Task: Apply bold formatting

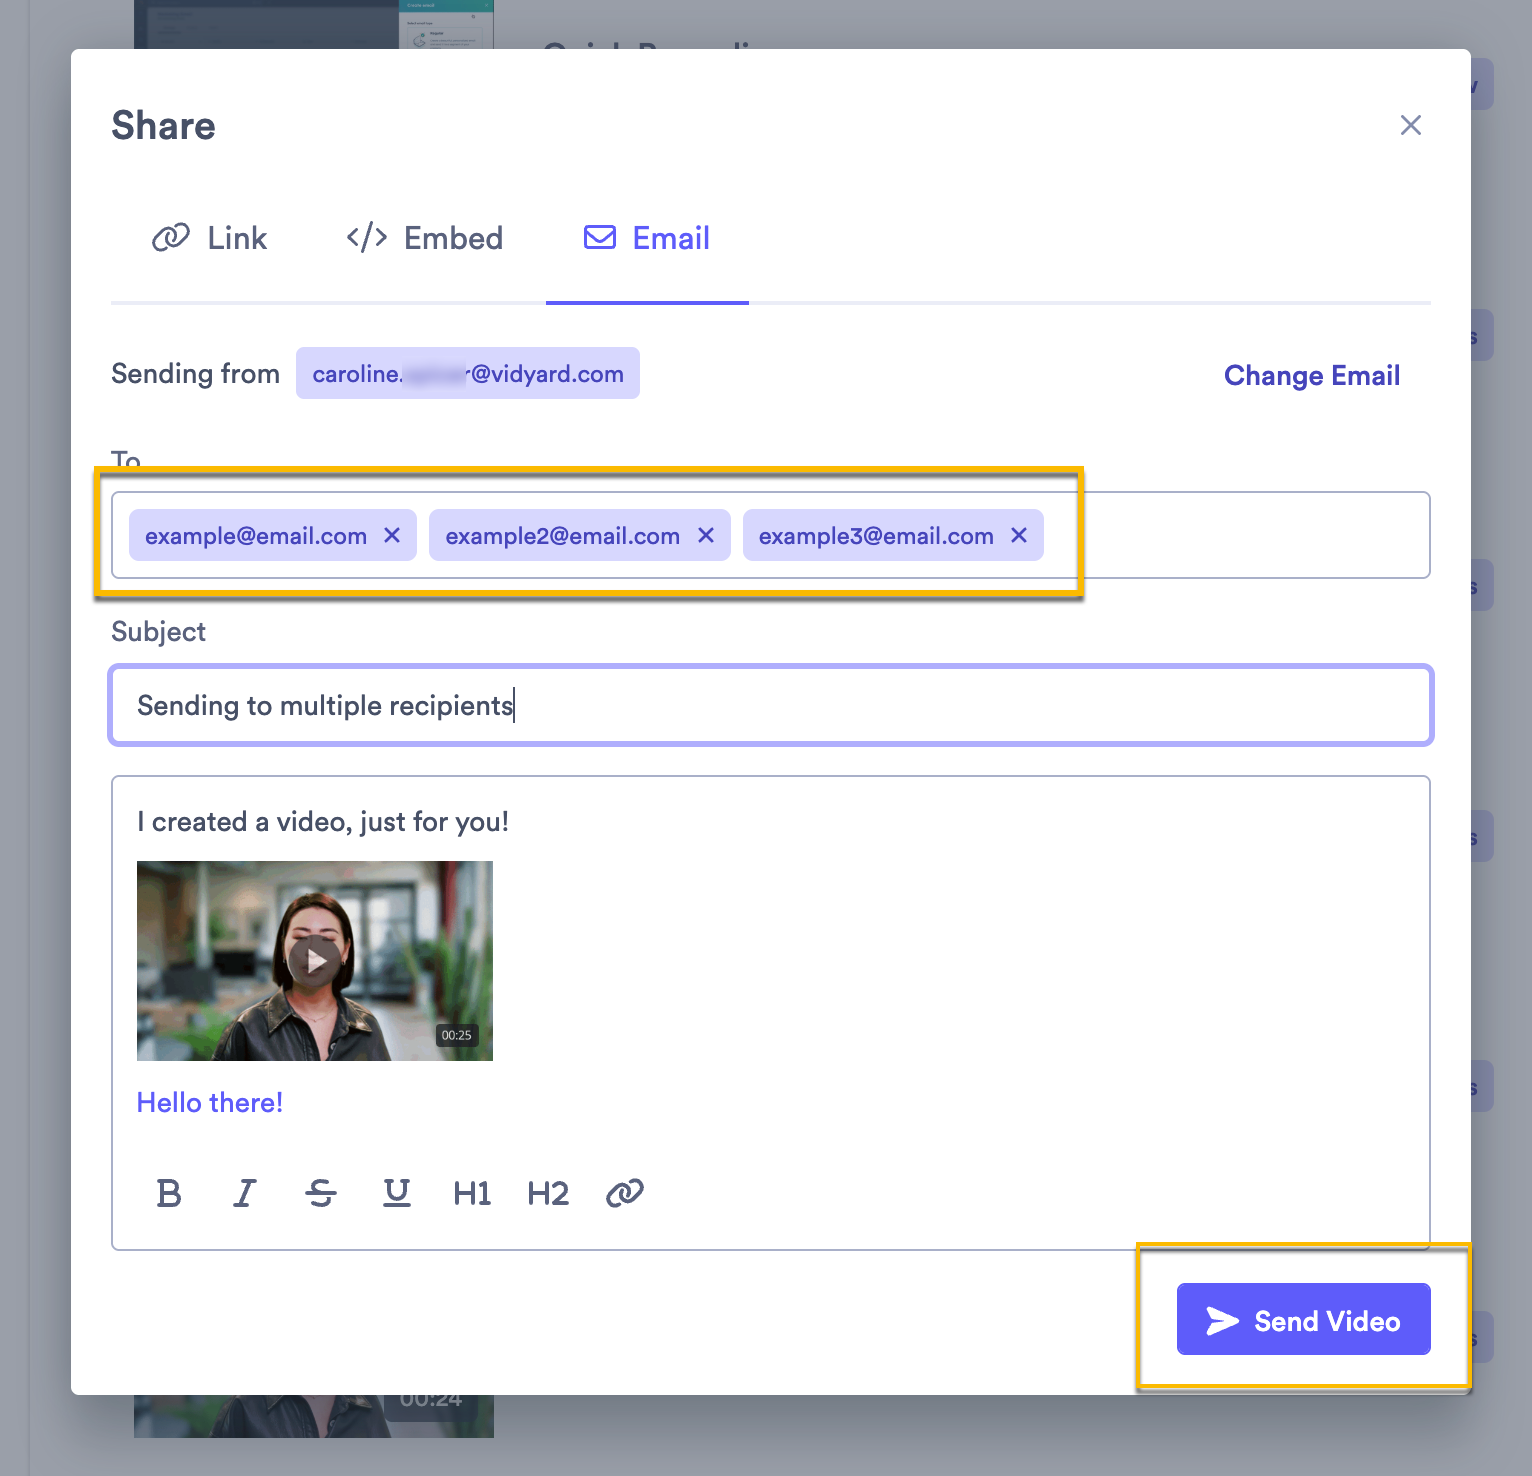Action: [x=169, y=1193]
